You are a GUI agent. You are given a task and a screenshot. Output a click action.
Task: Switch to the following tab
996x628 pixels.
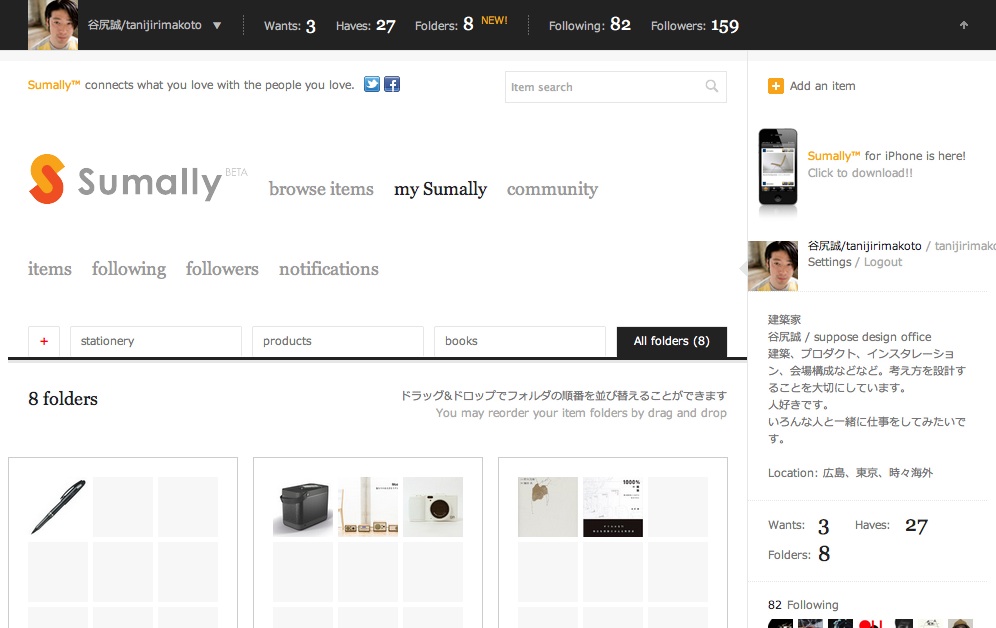tap(129, 269)
